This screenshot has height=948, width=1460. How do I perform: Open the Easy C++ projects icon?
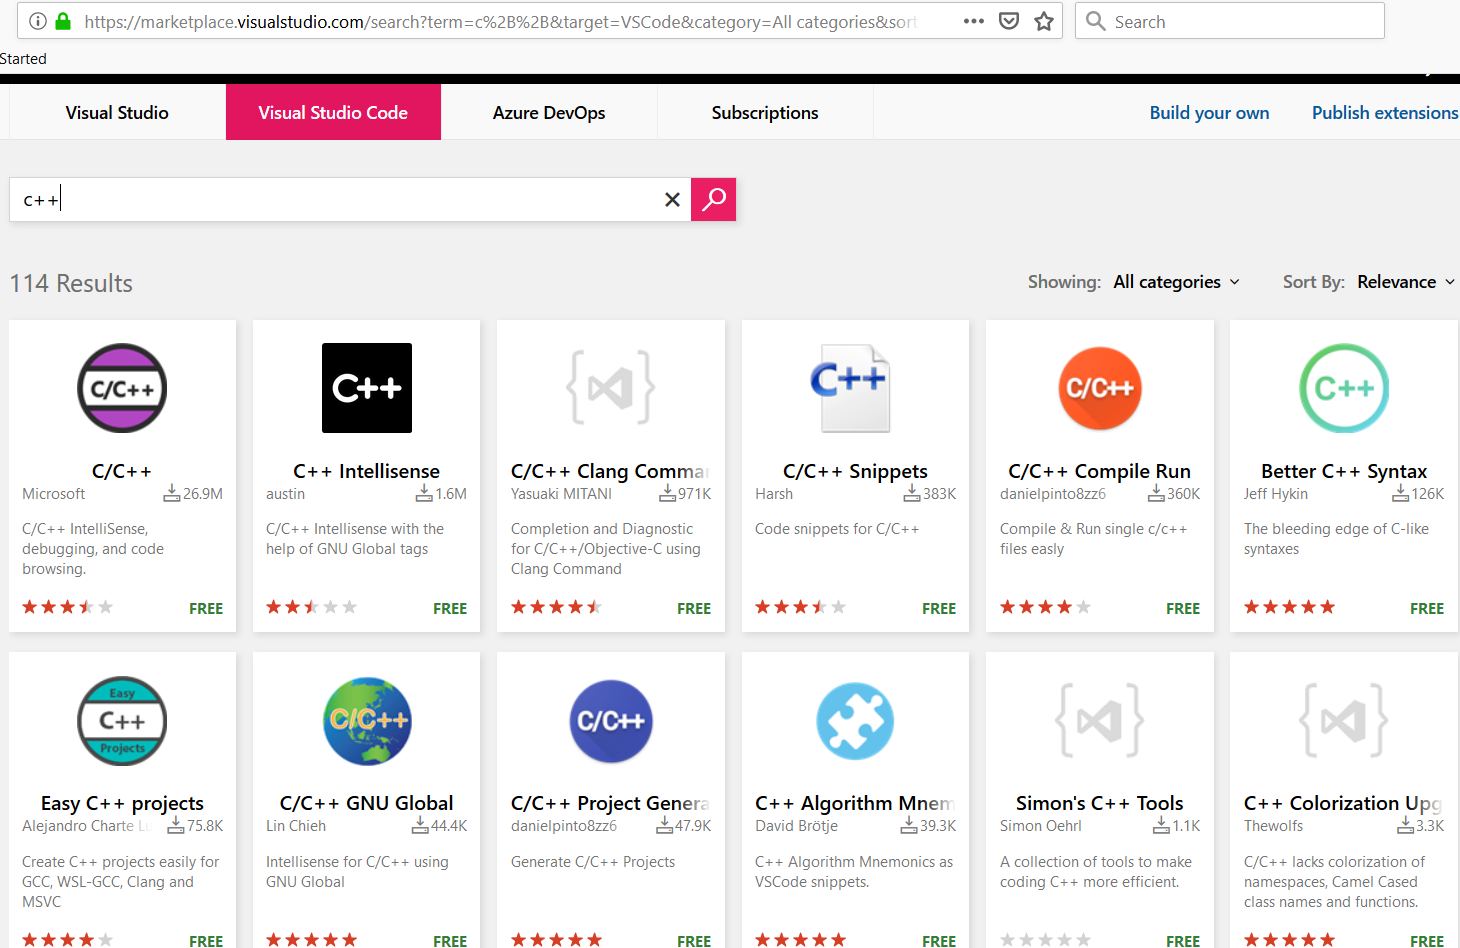122,721
